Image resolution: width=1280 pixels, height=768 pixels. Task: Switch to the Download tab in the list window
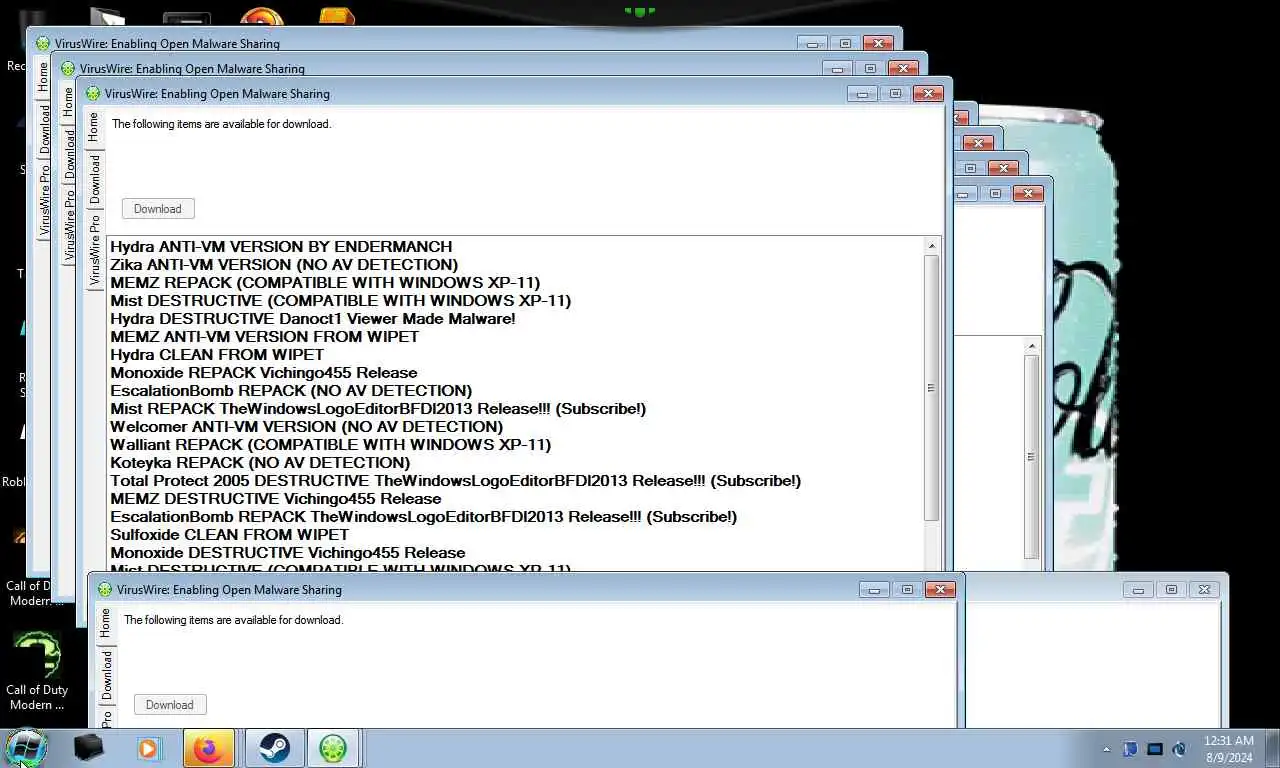tap(94, 178)
